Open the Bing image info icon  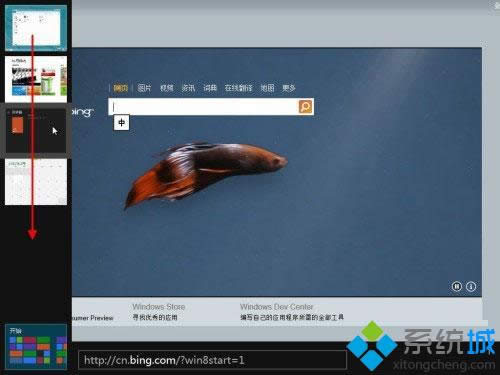pyautogui.click(x=471, y=286)
